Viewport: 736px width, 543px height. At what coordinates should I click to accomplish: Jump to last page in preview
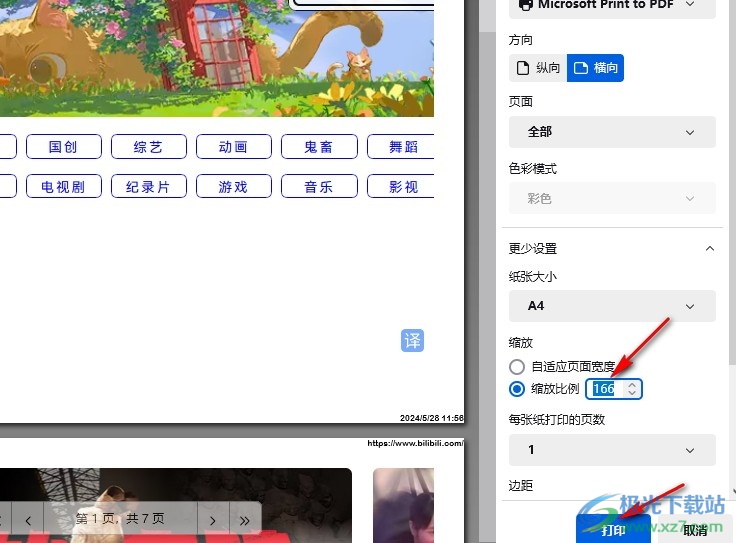pyautogui.click(x=245, y=520)
